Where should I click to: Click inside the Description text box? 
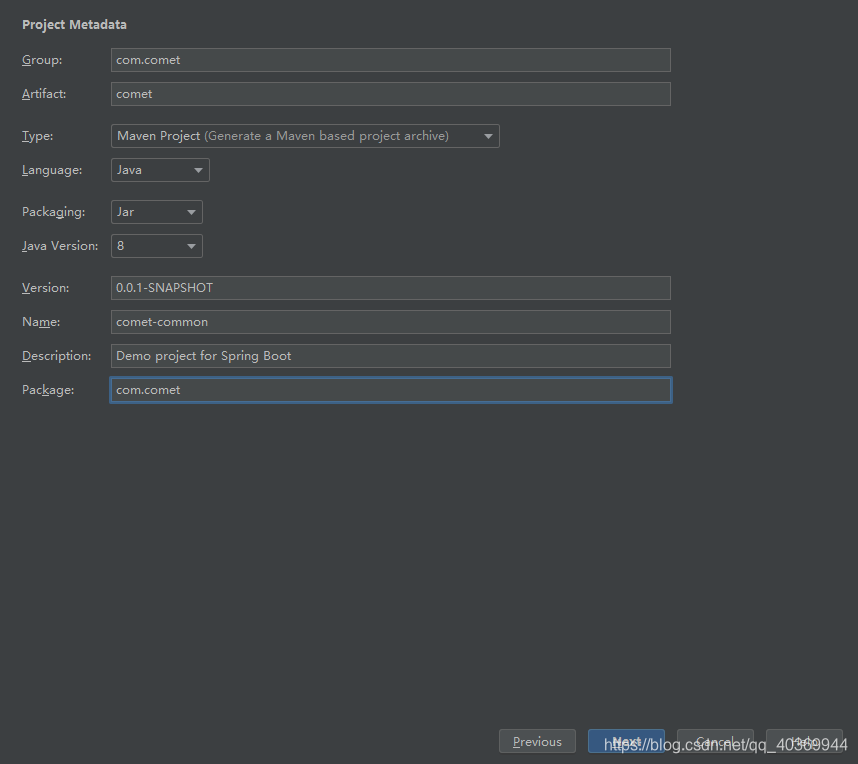390,356
